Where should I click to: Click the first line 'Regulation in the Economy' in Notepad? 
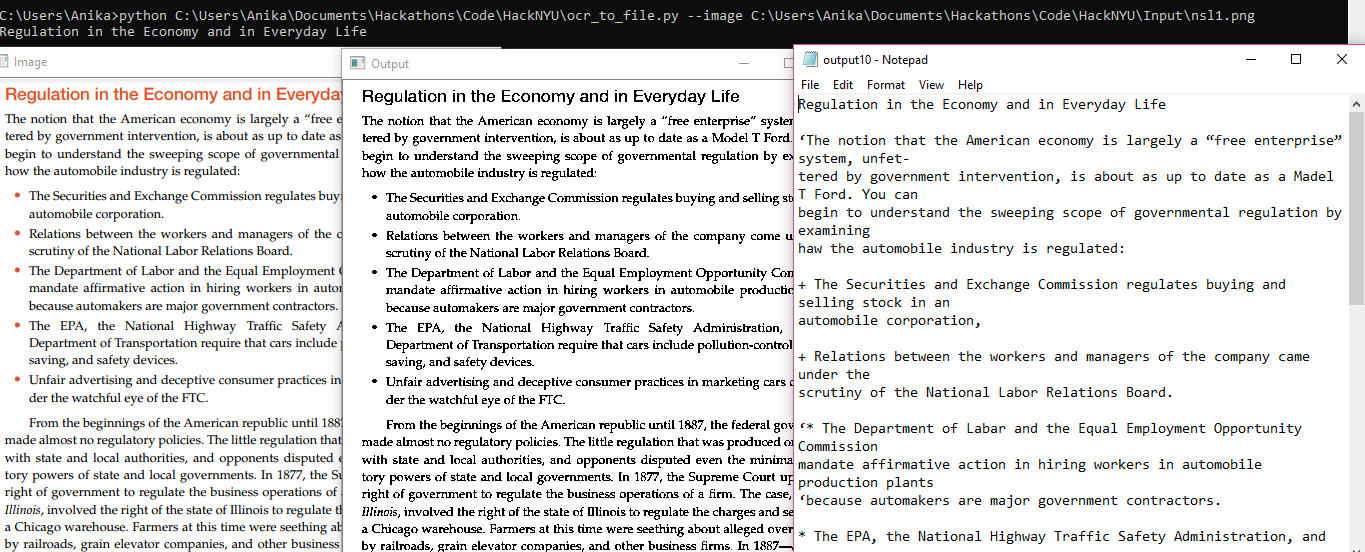[x=982, y=104]
